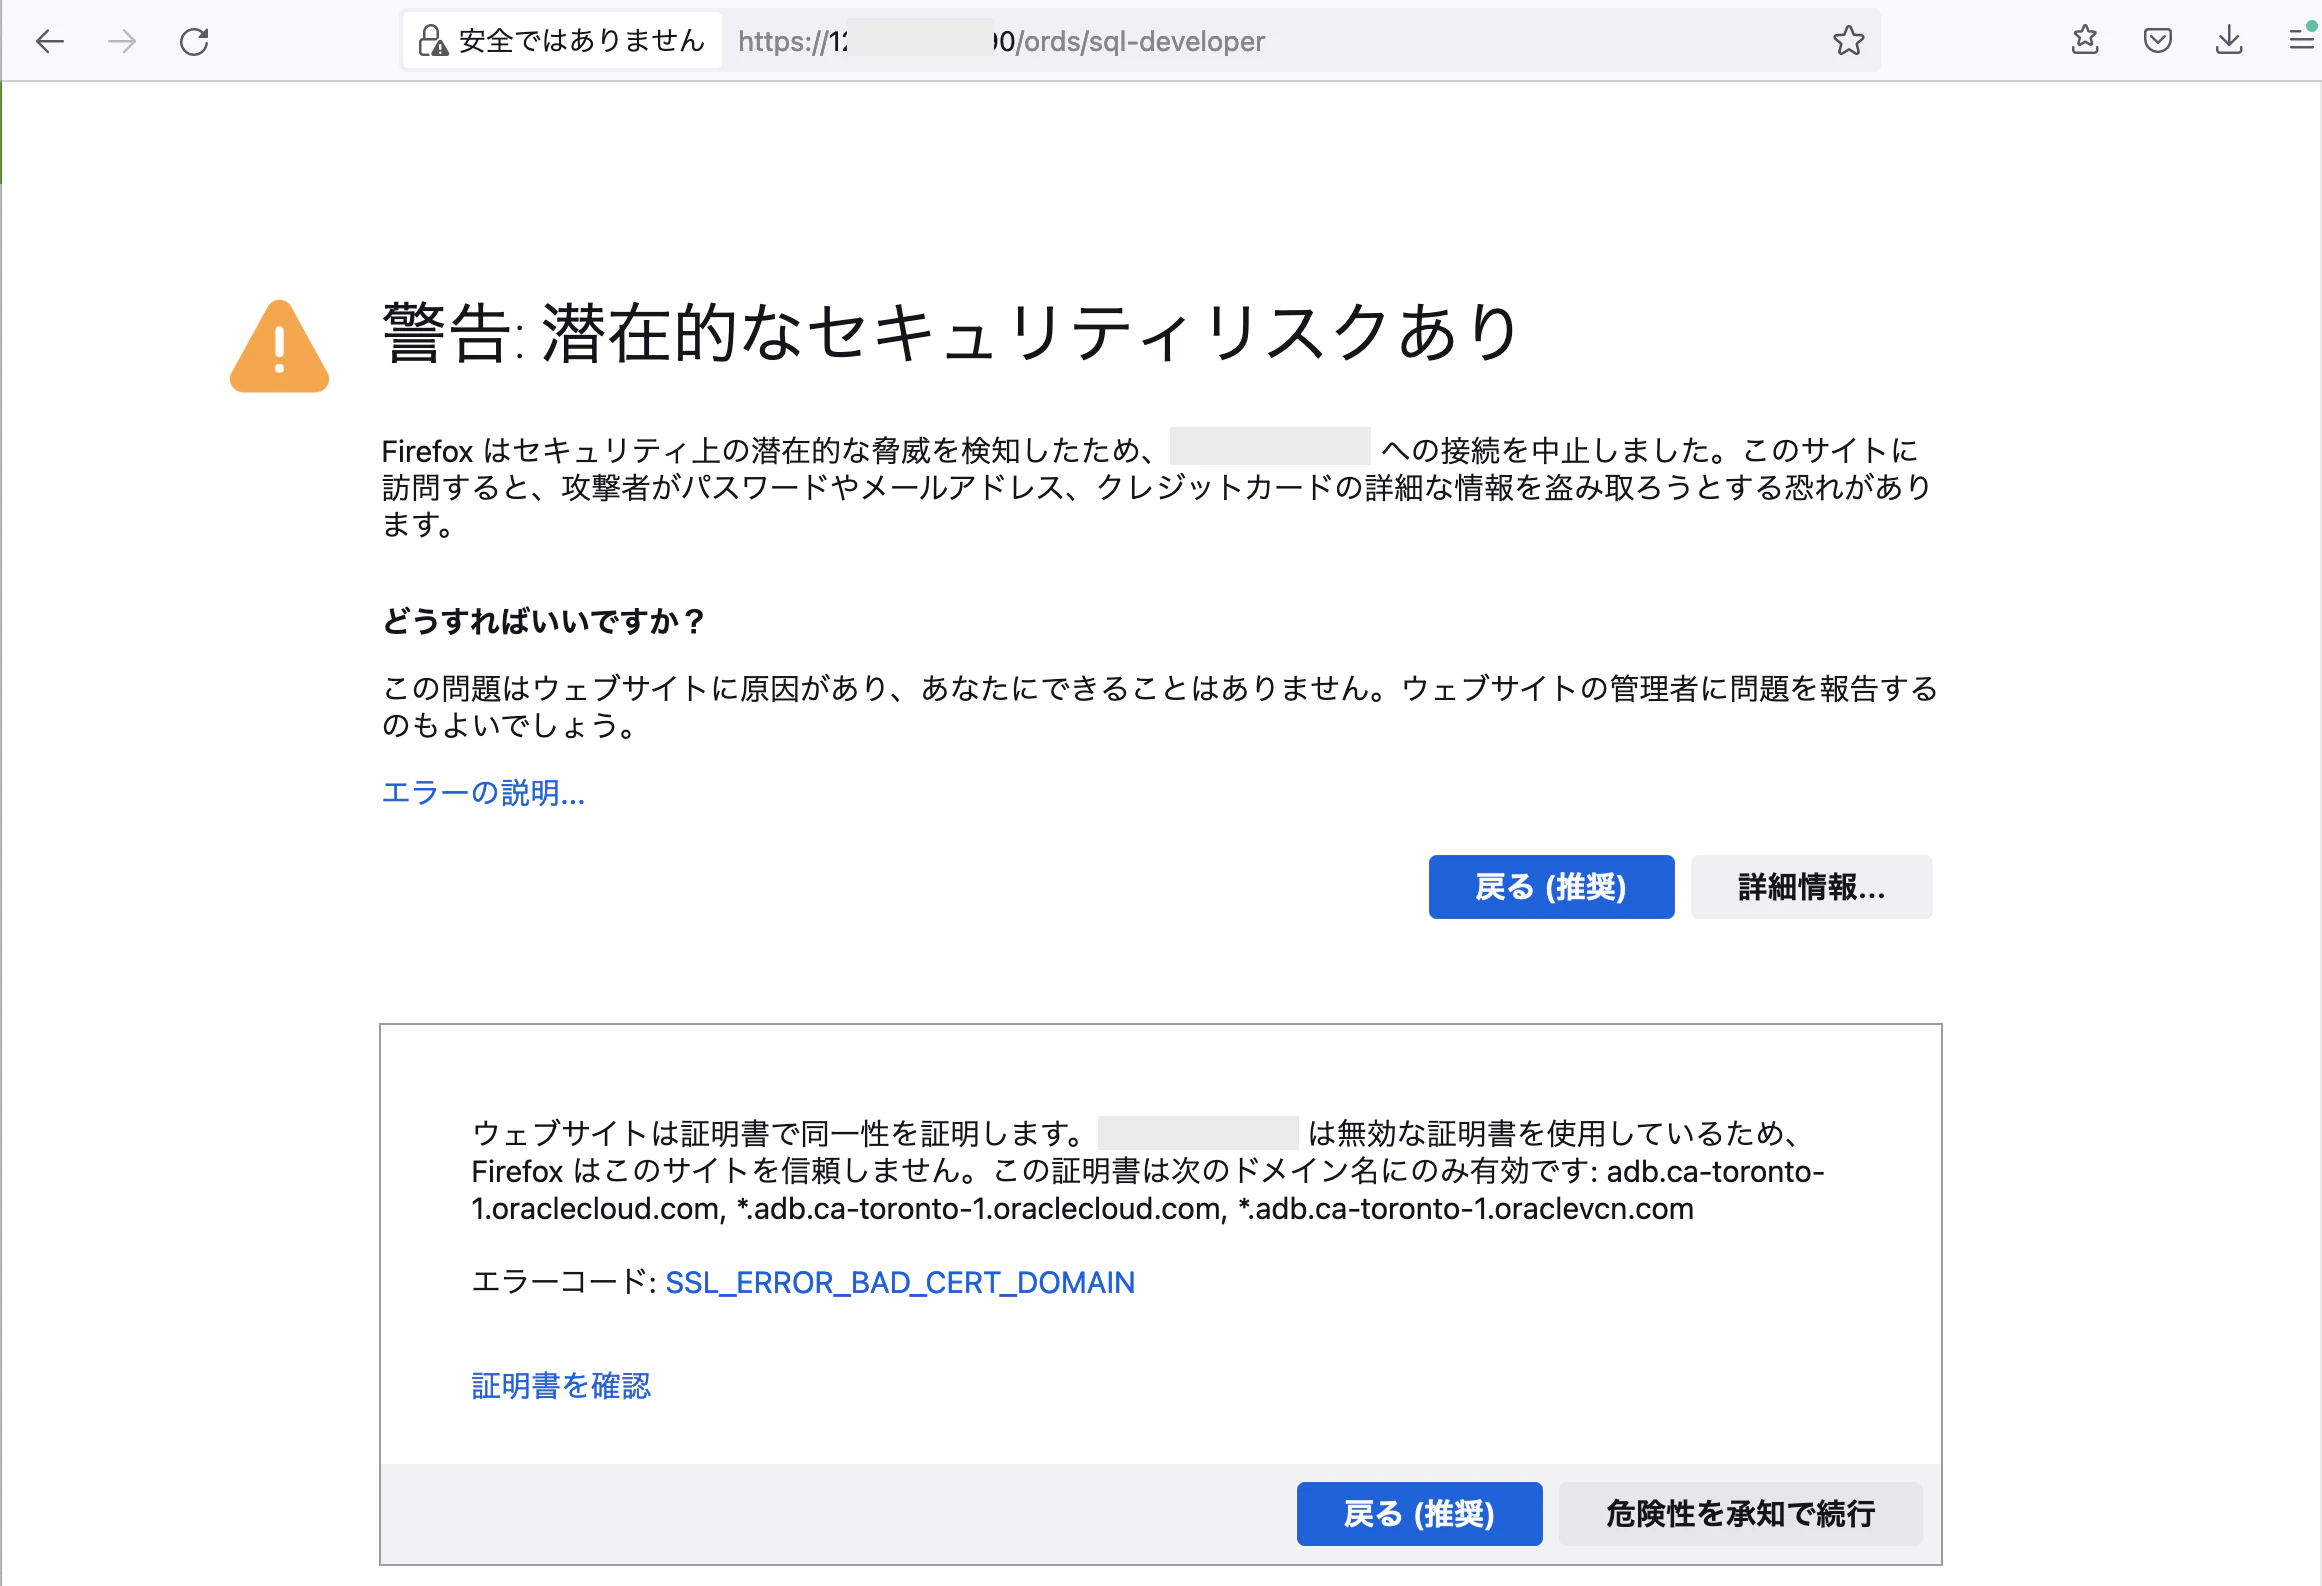Click the browser forward arrow

tap(122, 41)
